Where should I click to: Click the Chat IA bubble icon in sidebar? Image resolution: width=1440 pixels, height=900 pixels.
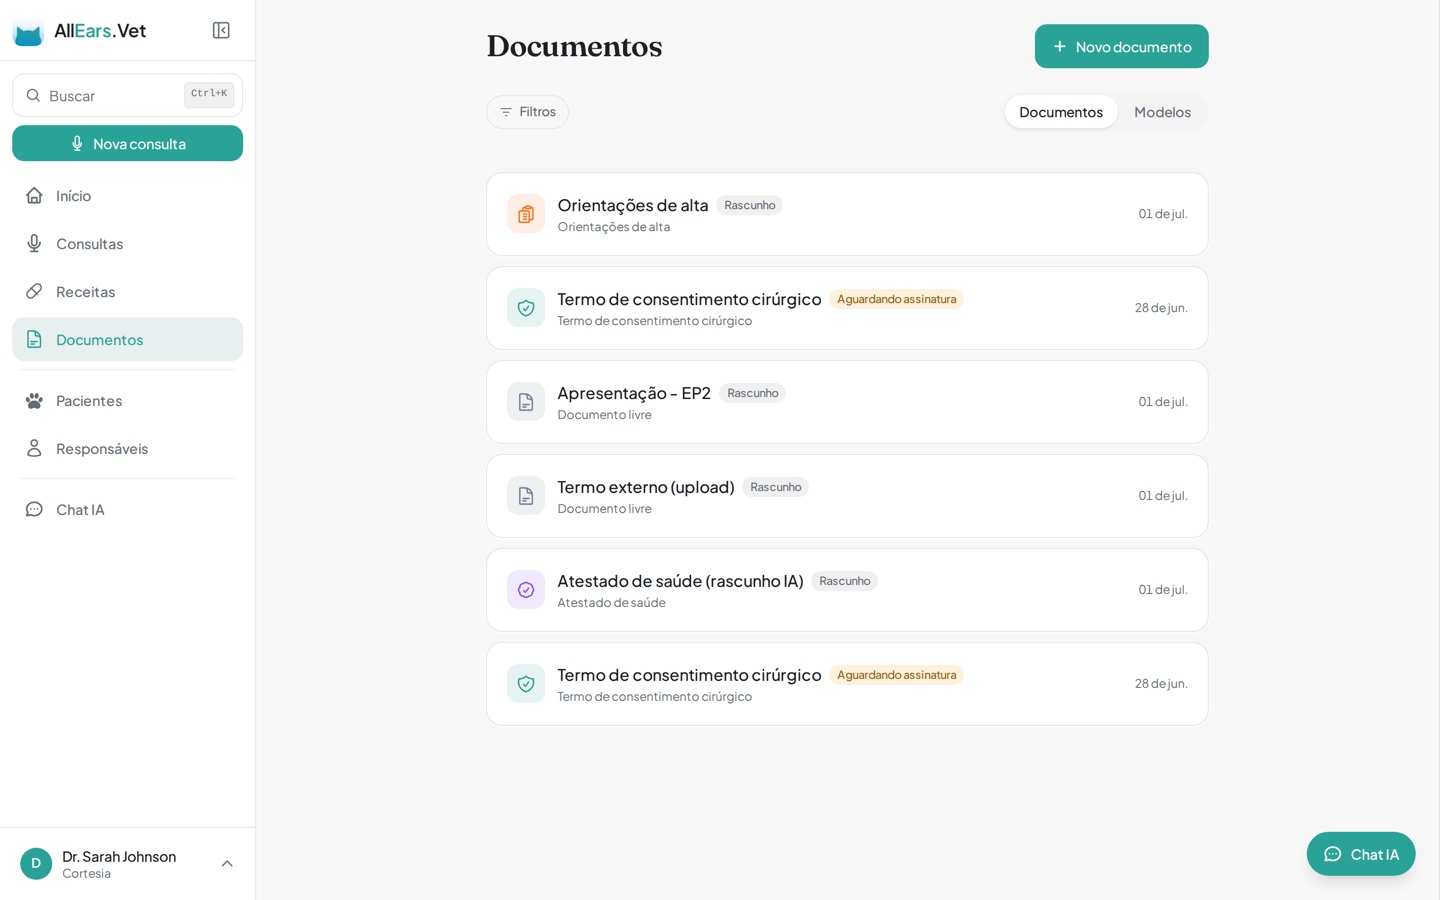click(x=34, y=509)
